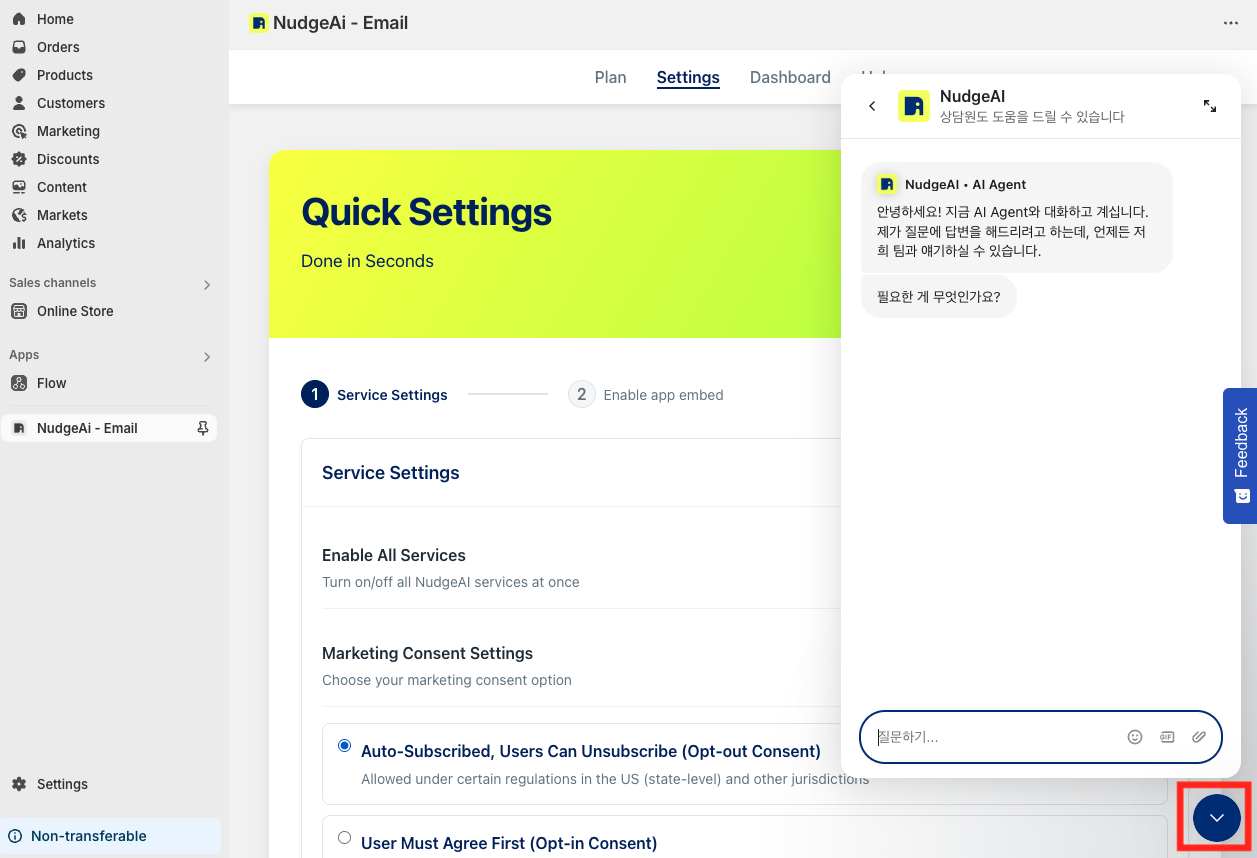Viewport: 1257px width, 858px height.
Task: Expand the Sales channels section
Action: coord(207,284)
